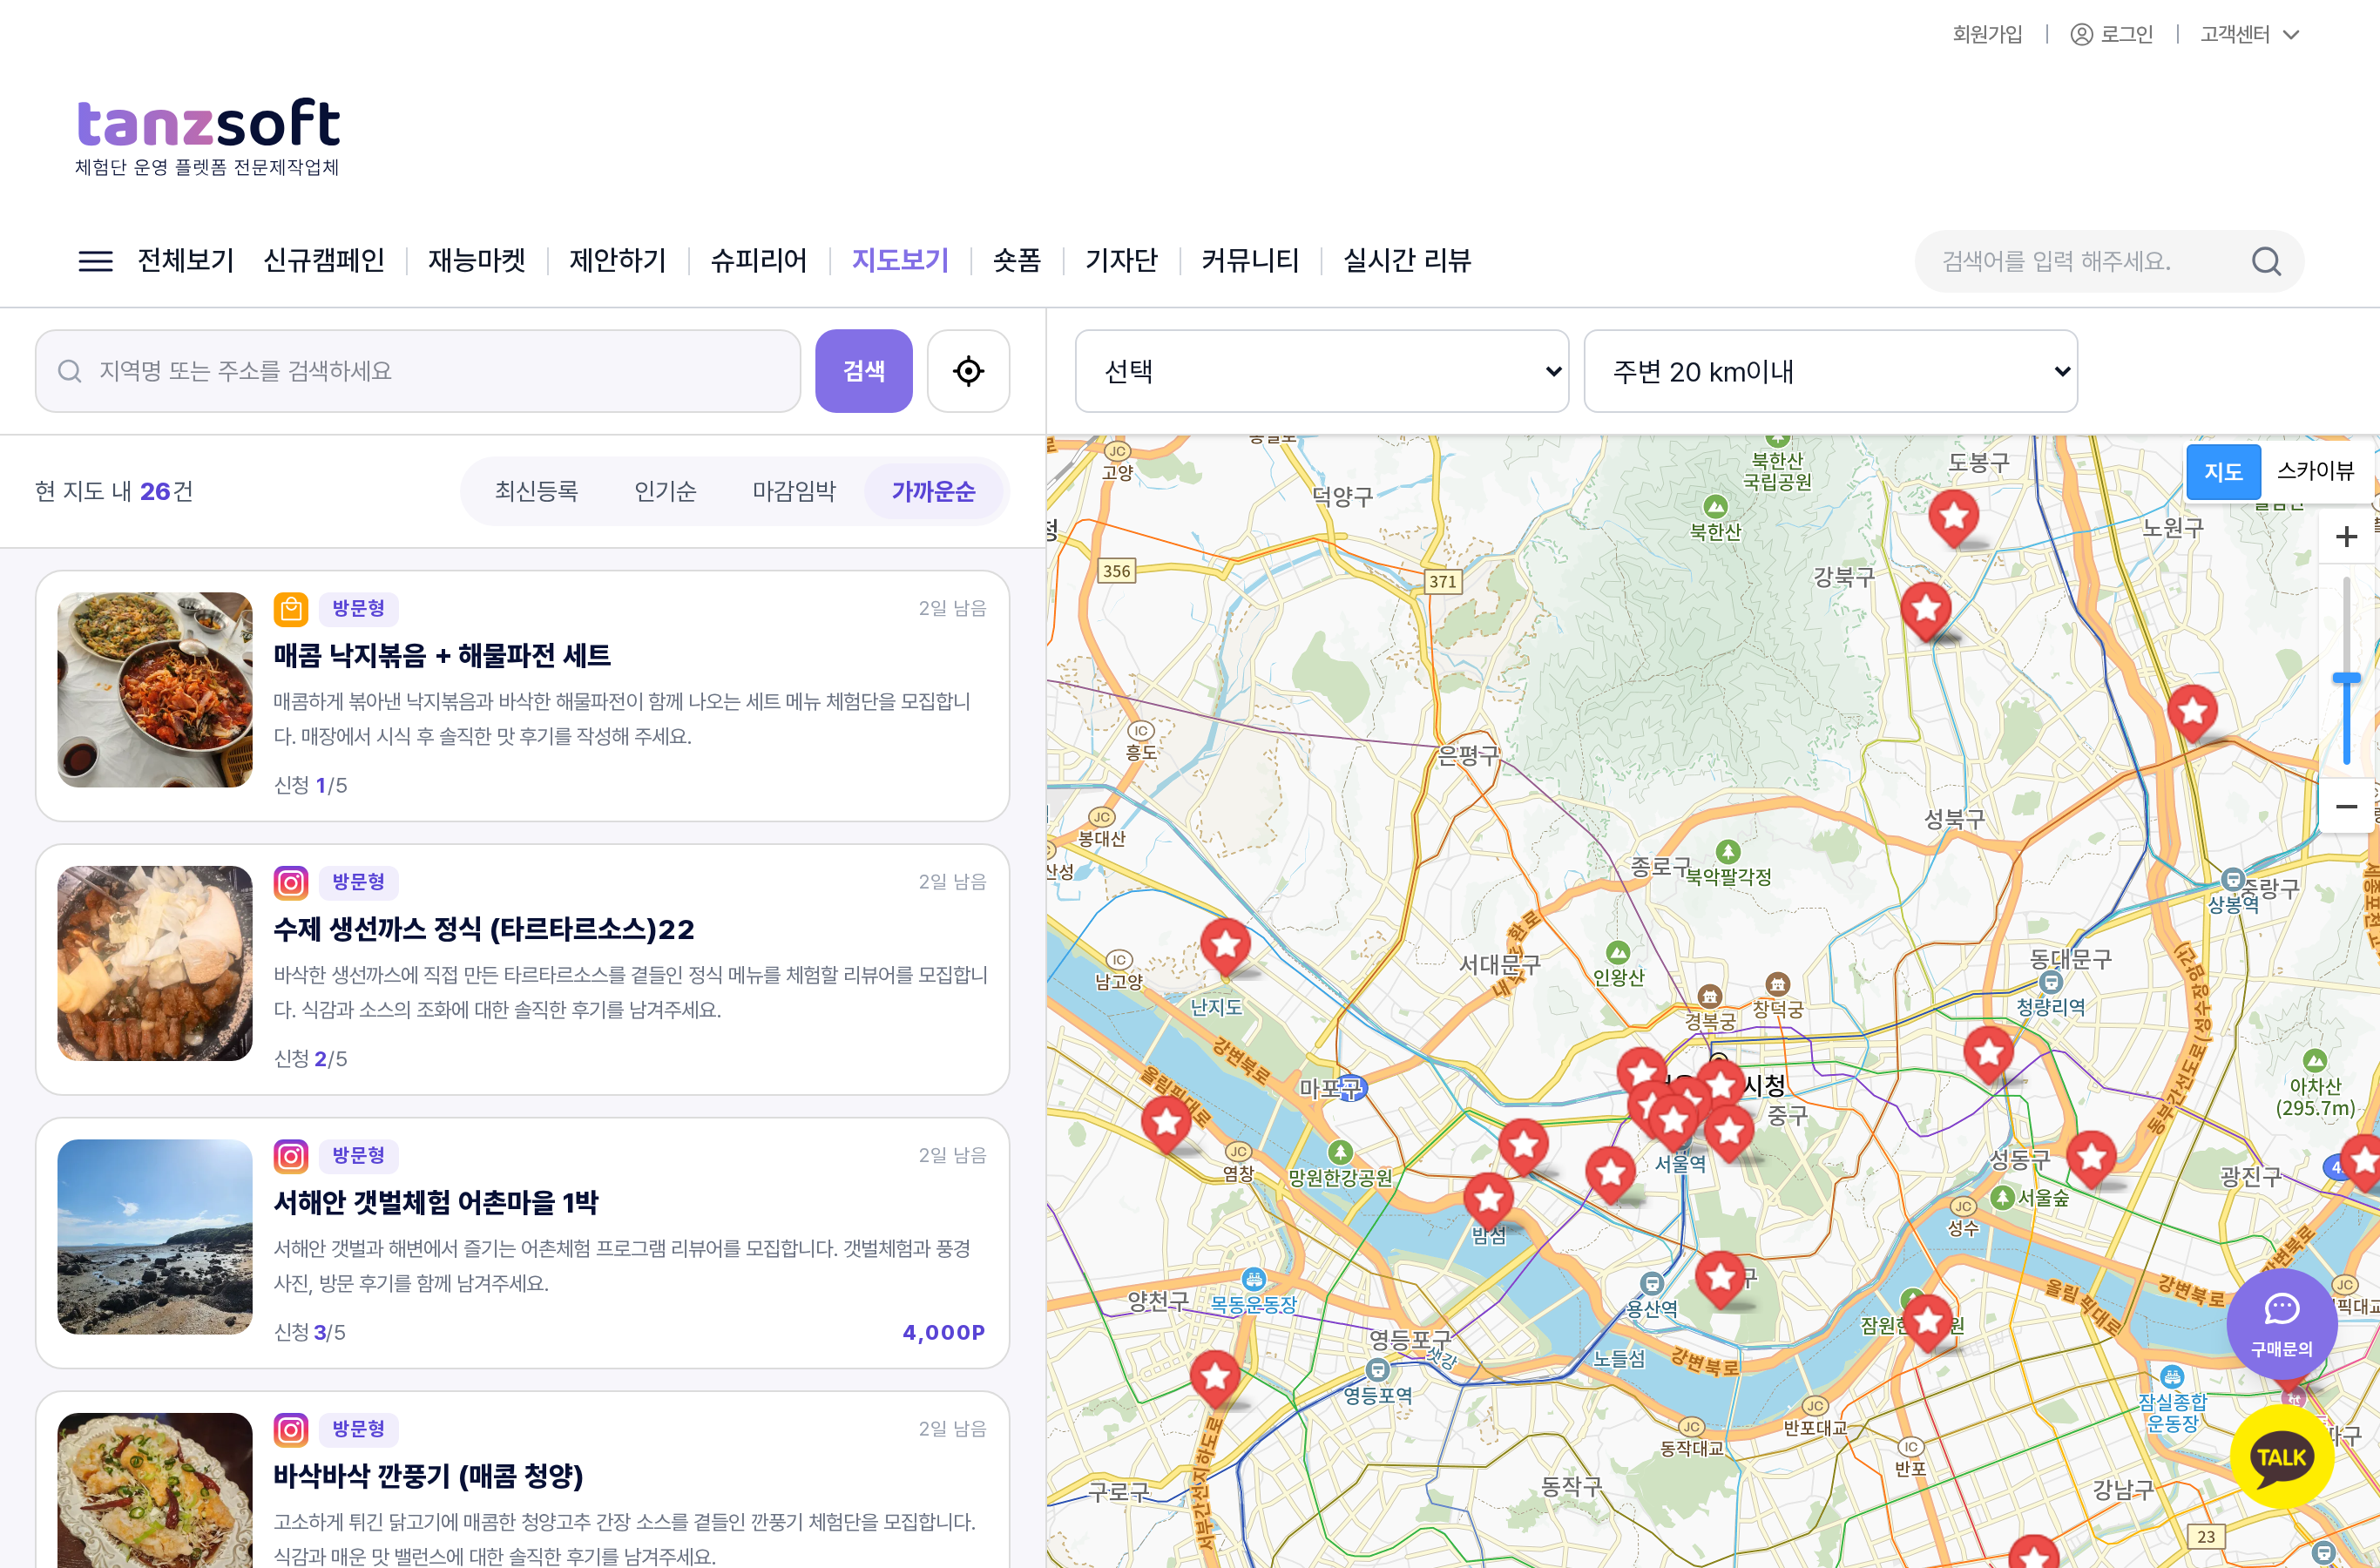
Task: Open 서해안 갯벌체험 어촌마을 1박 campaign
Action: click(436, 1202)
